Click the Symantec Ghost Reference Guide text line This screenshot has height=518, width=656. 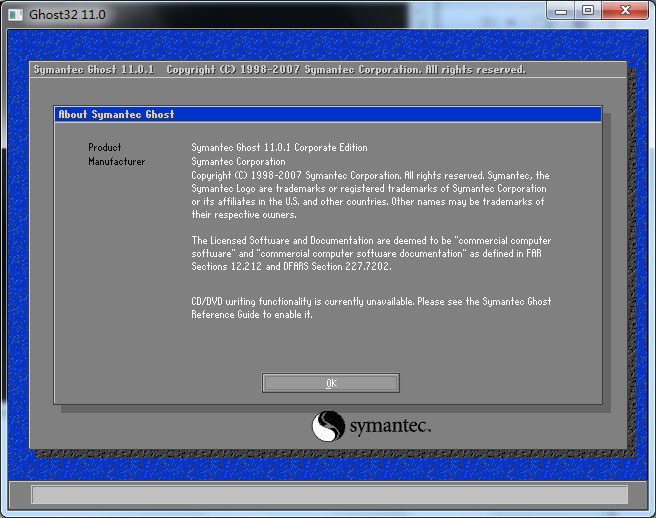[x=252, y=315]
